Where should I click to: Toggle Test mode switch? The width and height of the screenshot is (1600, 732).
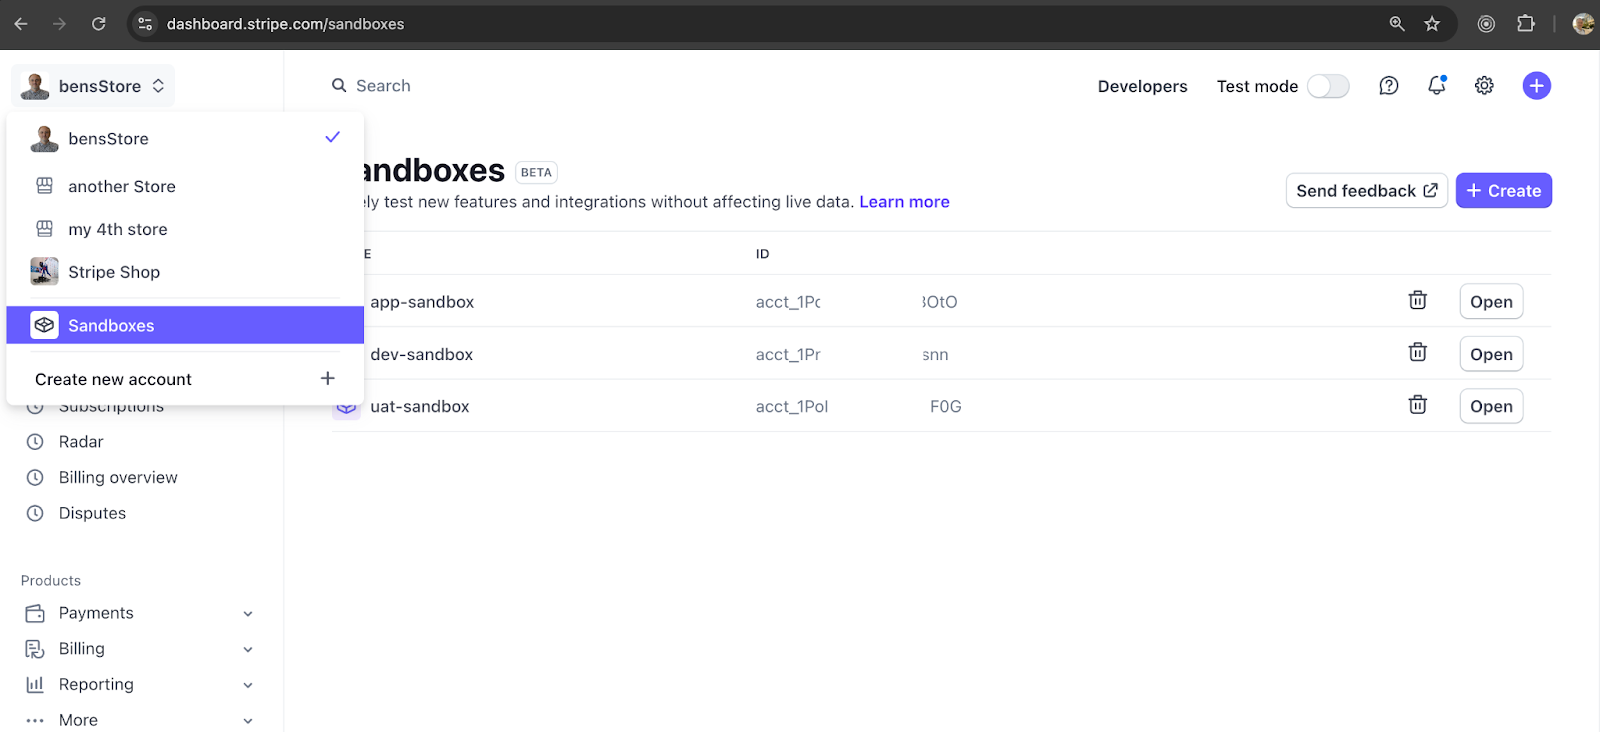[1328, 86]
